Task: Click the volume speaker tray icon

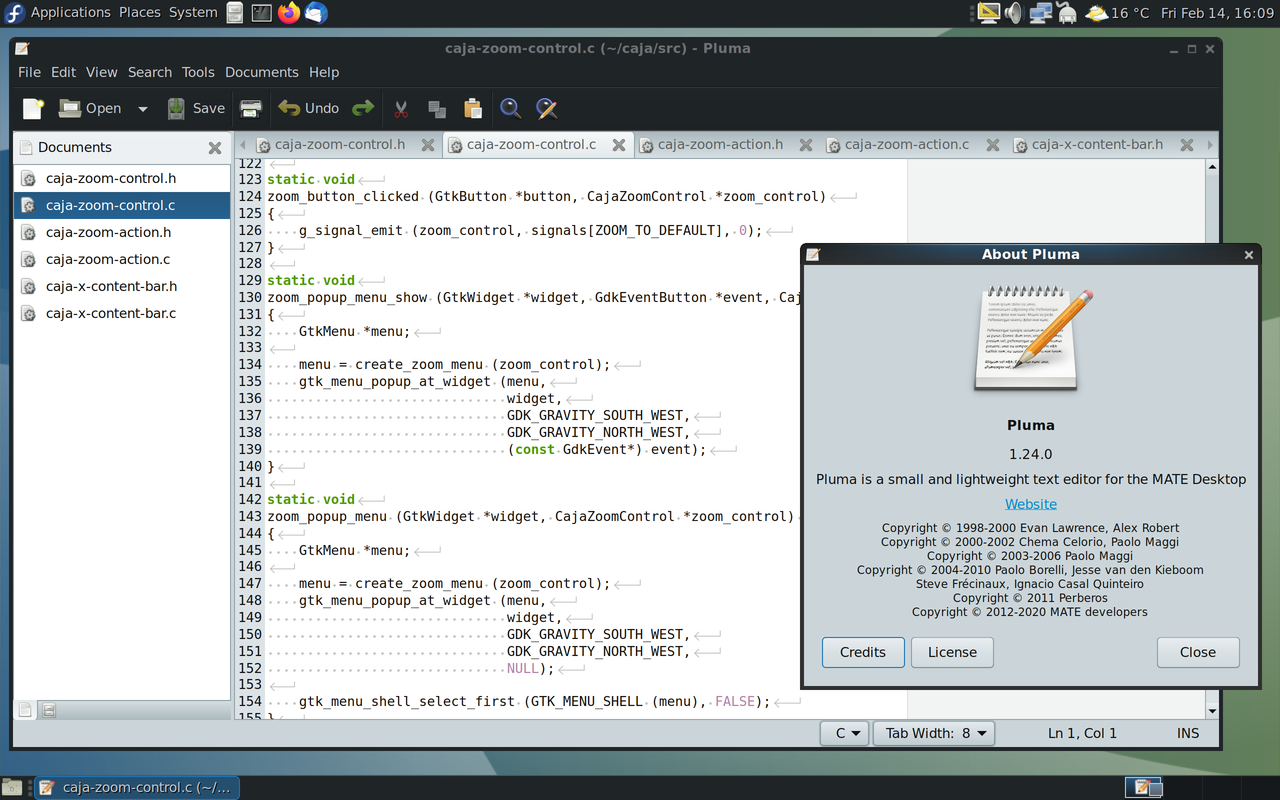Action: [1014, 13]
